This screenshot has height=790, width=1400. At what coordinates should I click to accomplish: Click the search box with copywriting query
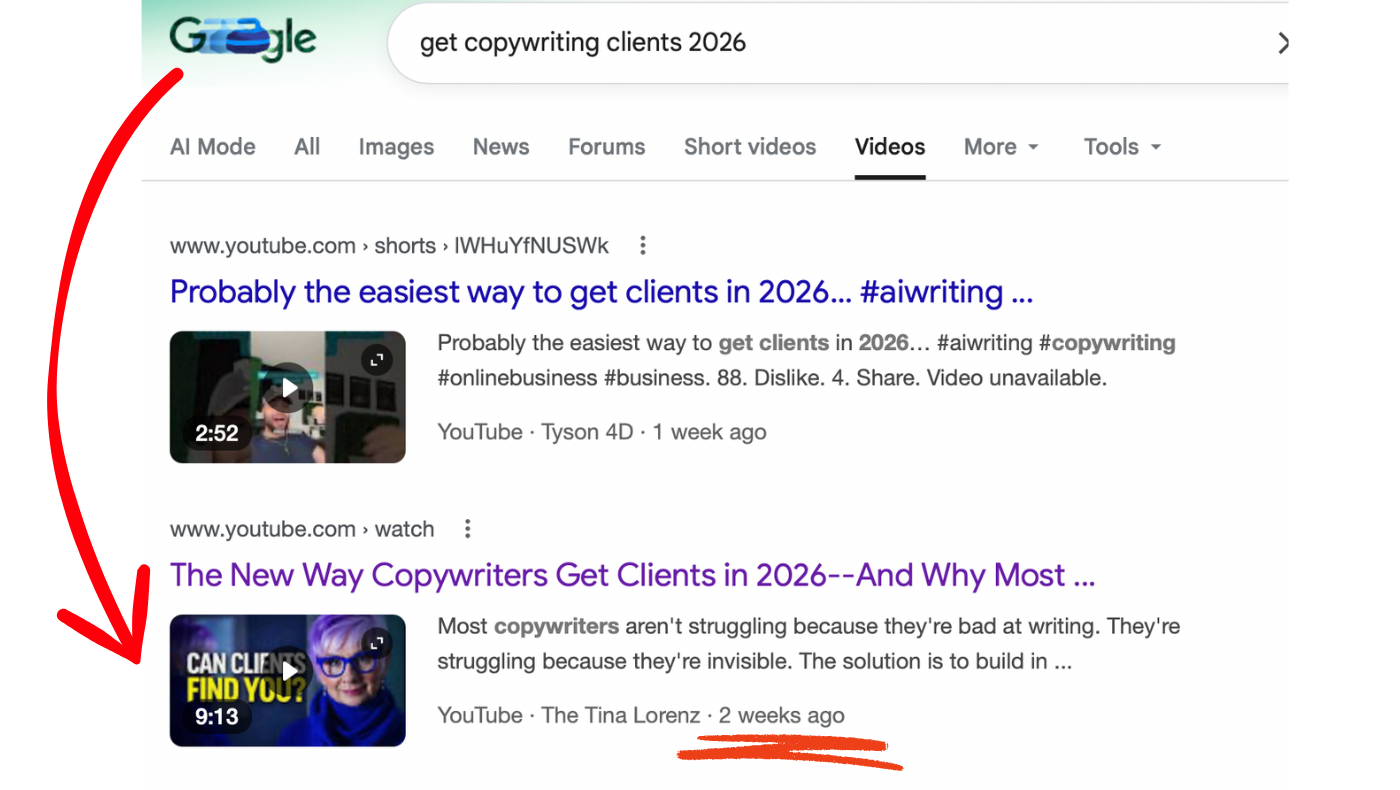pyautogui.click(x=838, y=43)
